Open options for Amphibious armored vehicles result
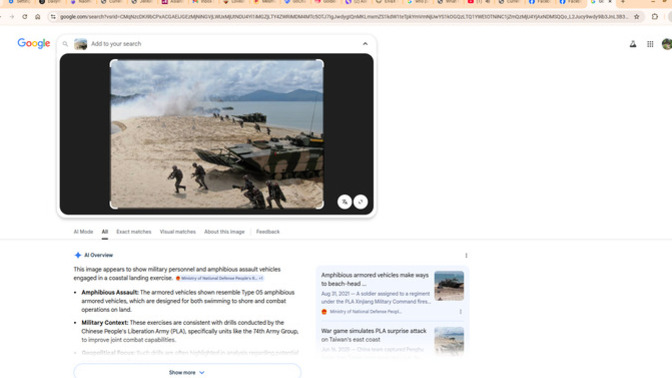The width and height of the screenshot is (672, 378). tap(461, 312)
